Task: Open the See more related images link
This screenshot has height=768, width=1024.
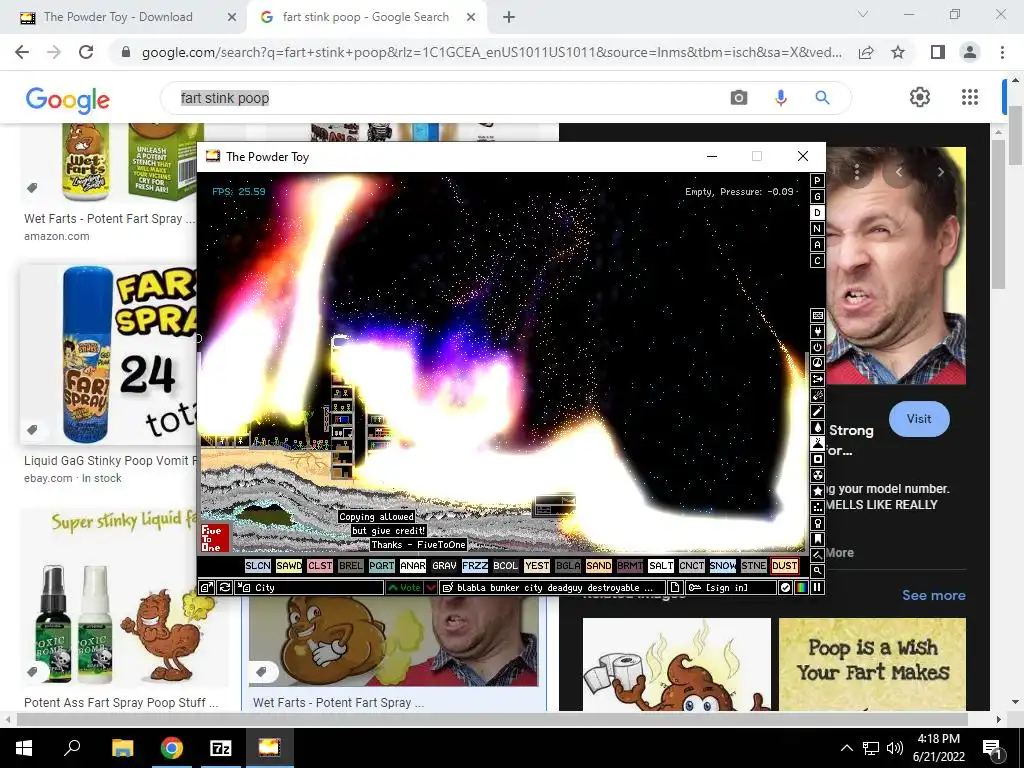Action: point(933,595)
